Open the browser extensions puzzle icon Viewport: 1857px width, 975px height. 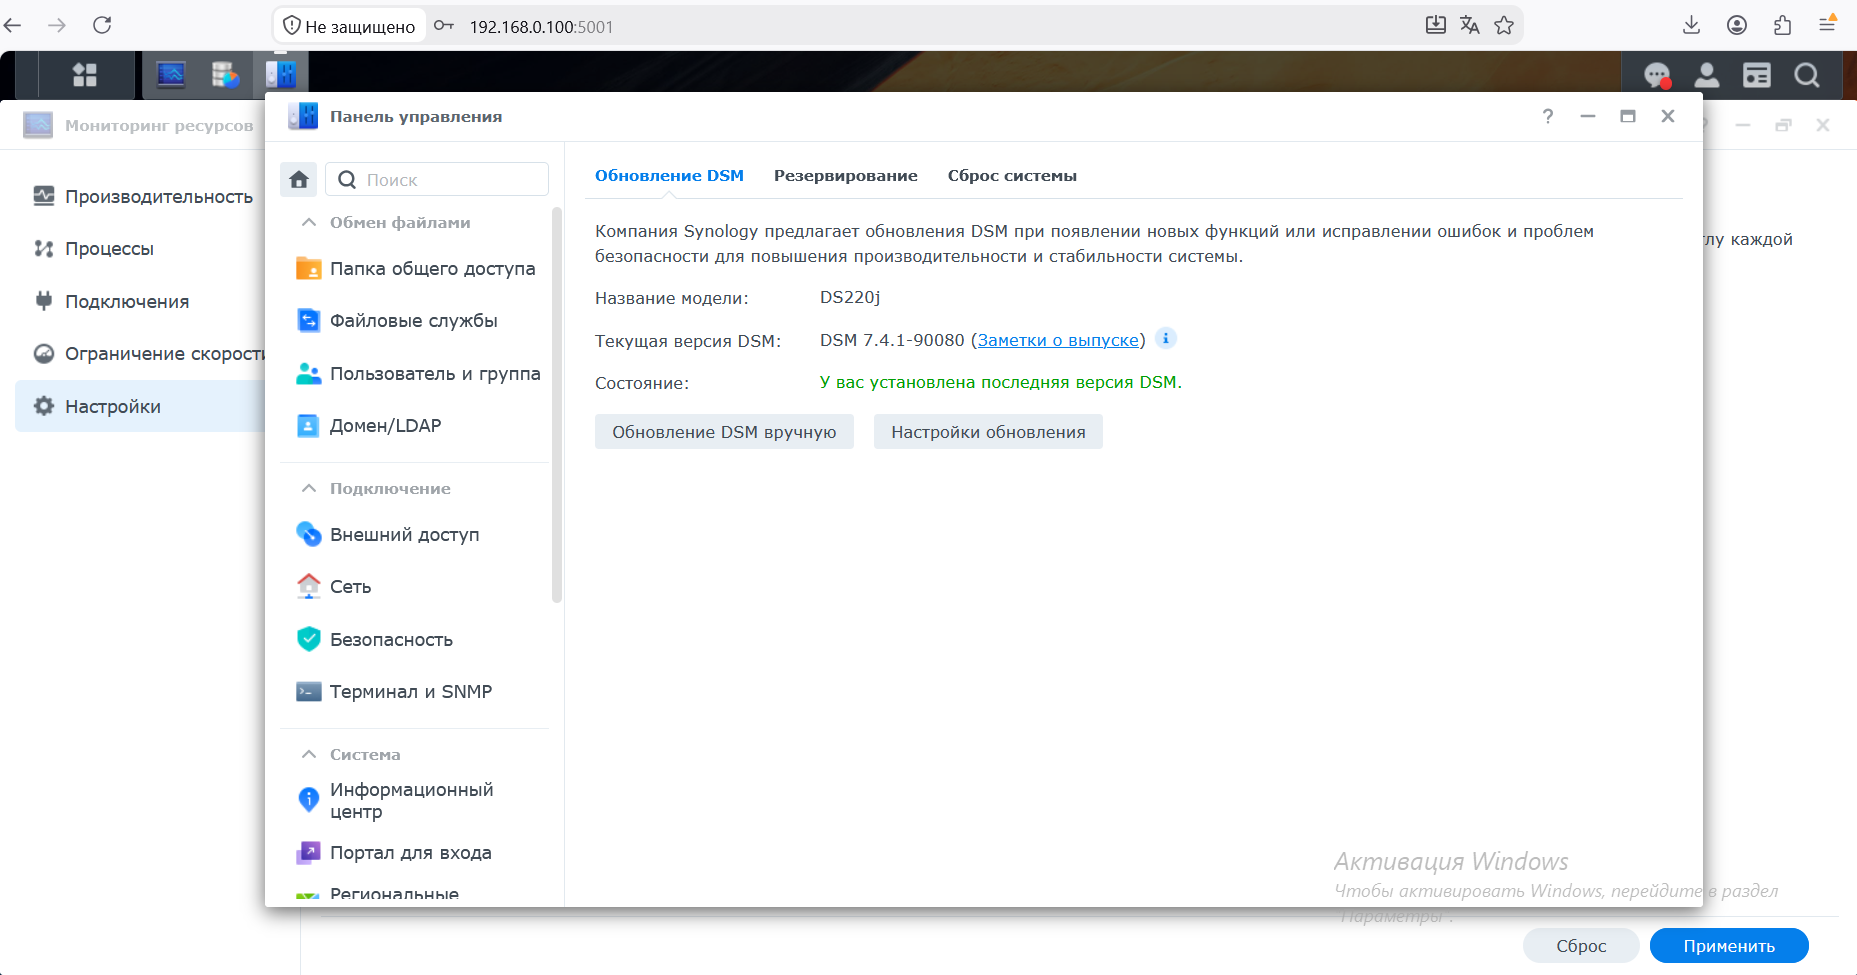click(1782, 25)
